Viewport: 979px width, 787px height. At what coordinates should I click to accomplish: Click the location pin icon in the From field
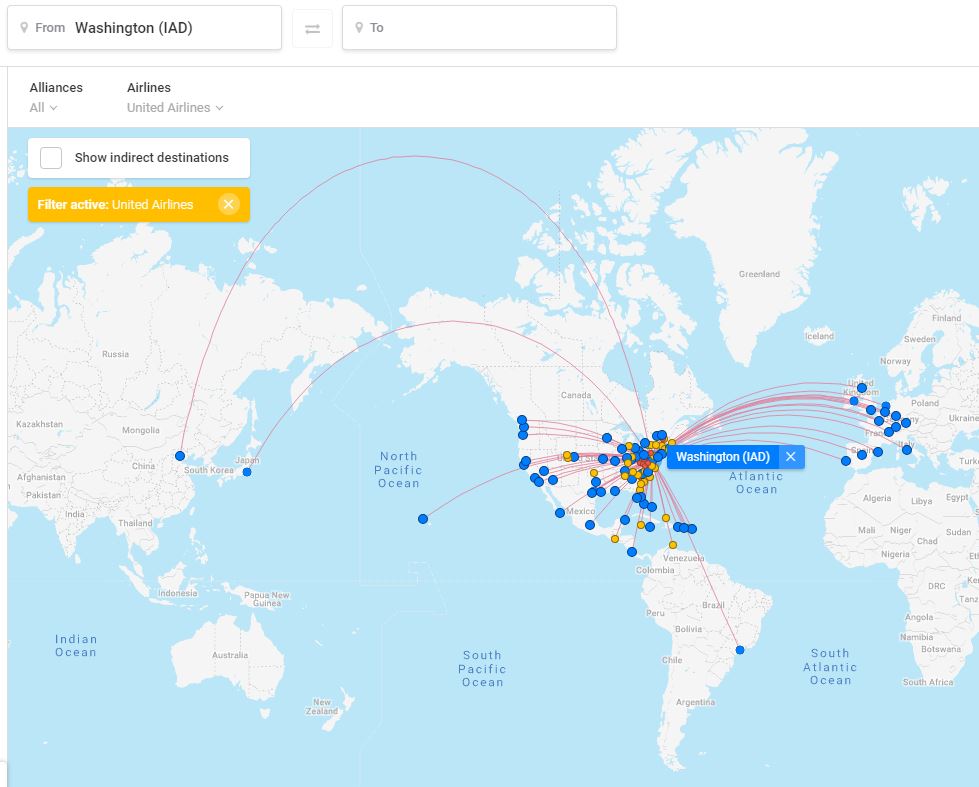[23, 27]
